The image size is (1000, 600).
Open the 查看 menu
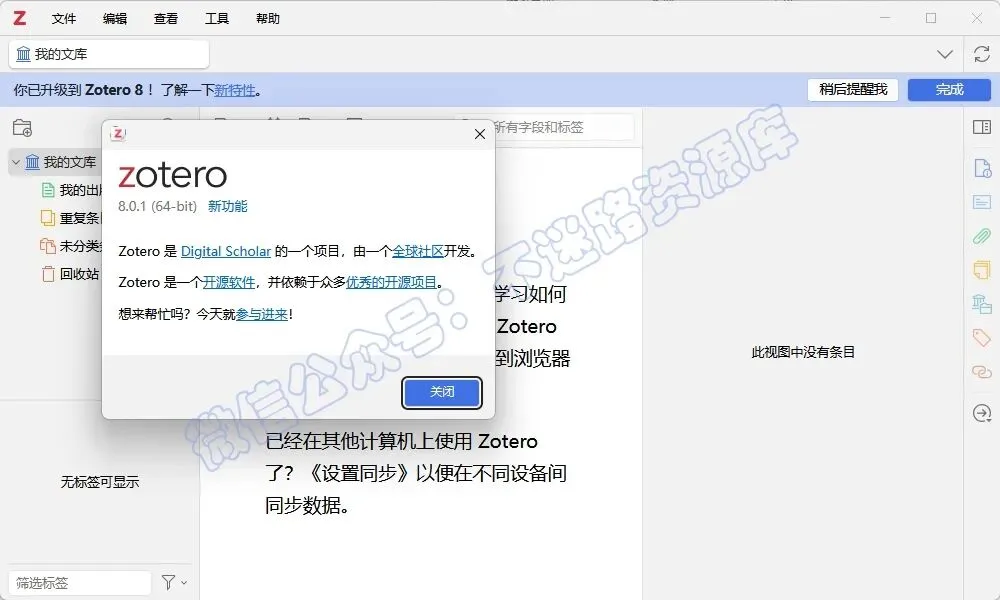166,18
